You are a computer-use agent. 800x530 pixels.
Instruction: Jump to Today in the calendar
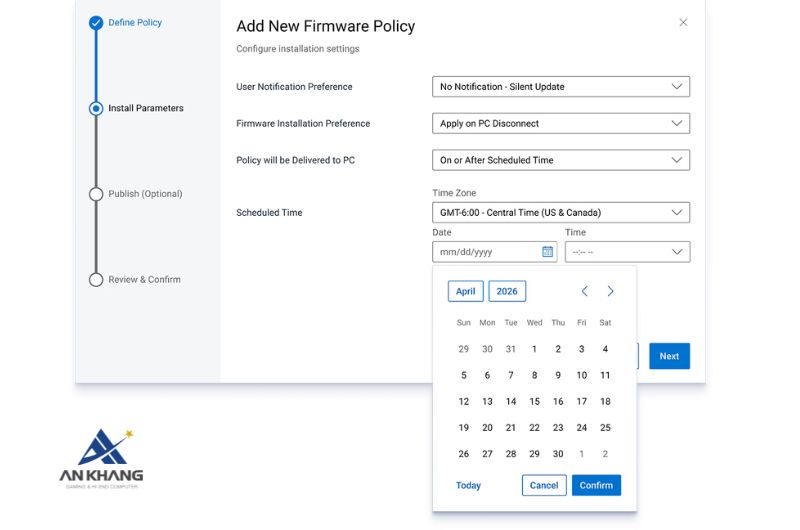coord(468,485)
